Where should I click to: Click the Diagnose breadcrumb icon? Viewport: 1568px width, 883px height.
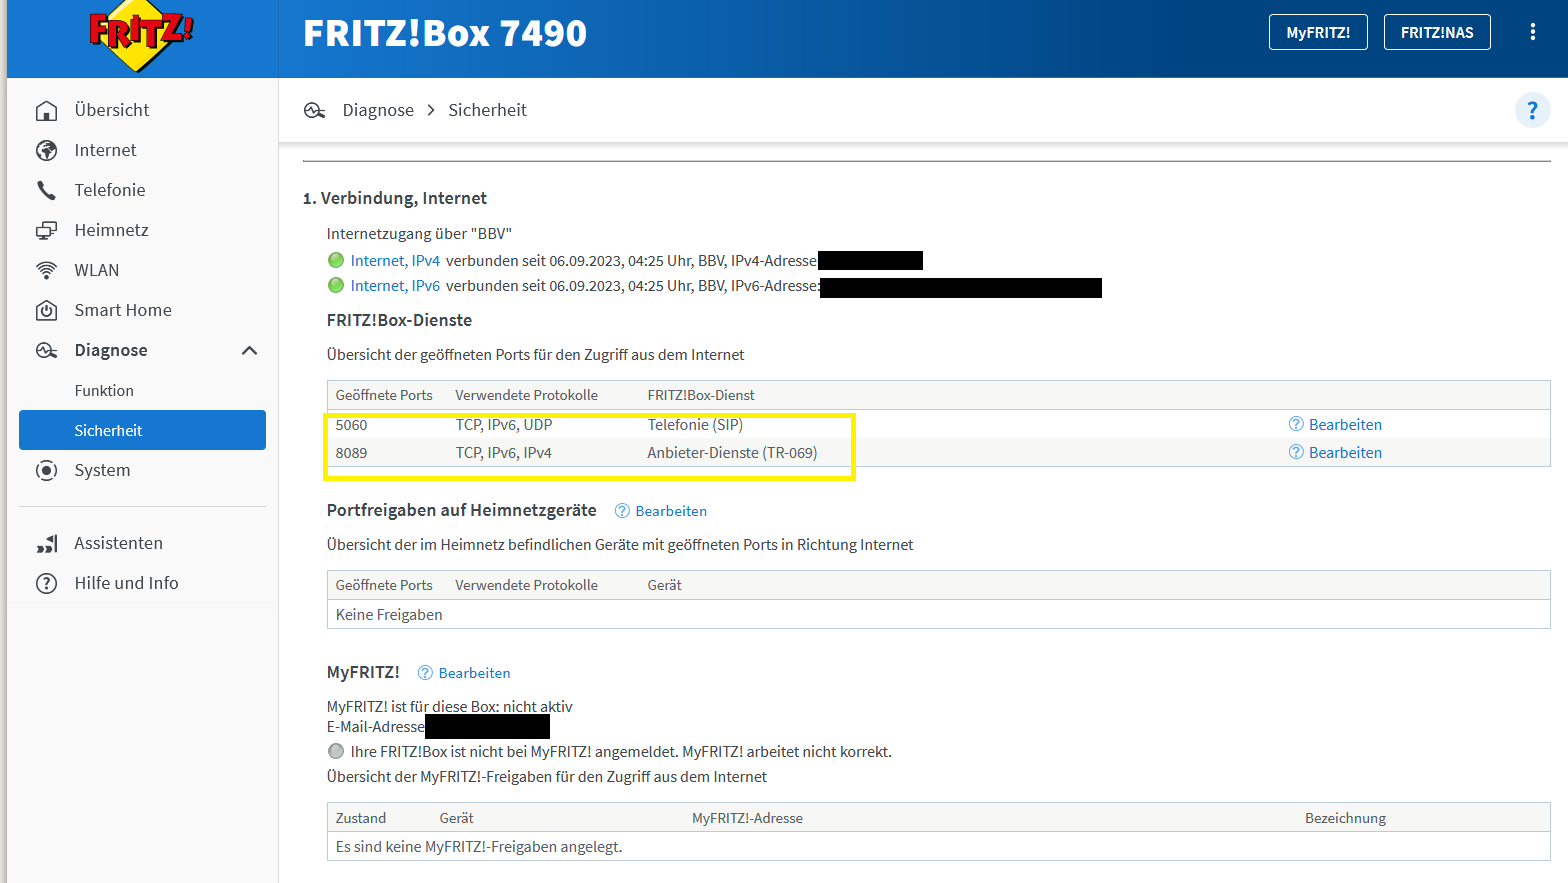pyautogui.click(x=315, y=110)
